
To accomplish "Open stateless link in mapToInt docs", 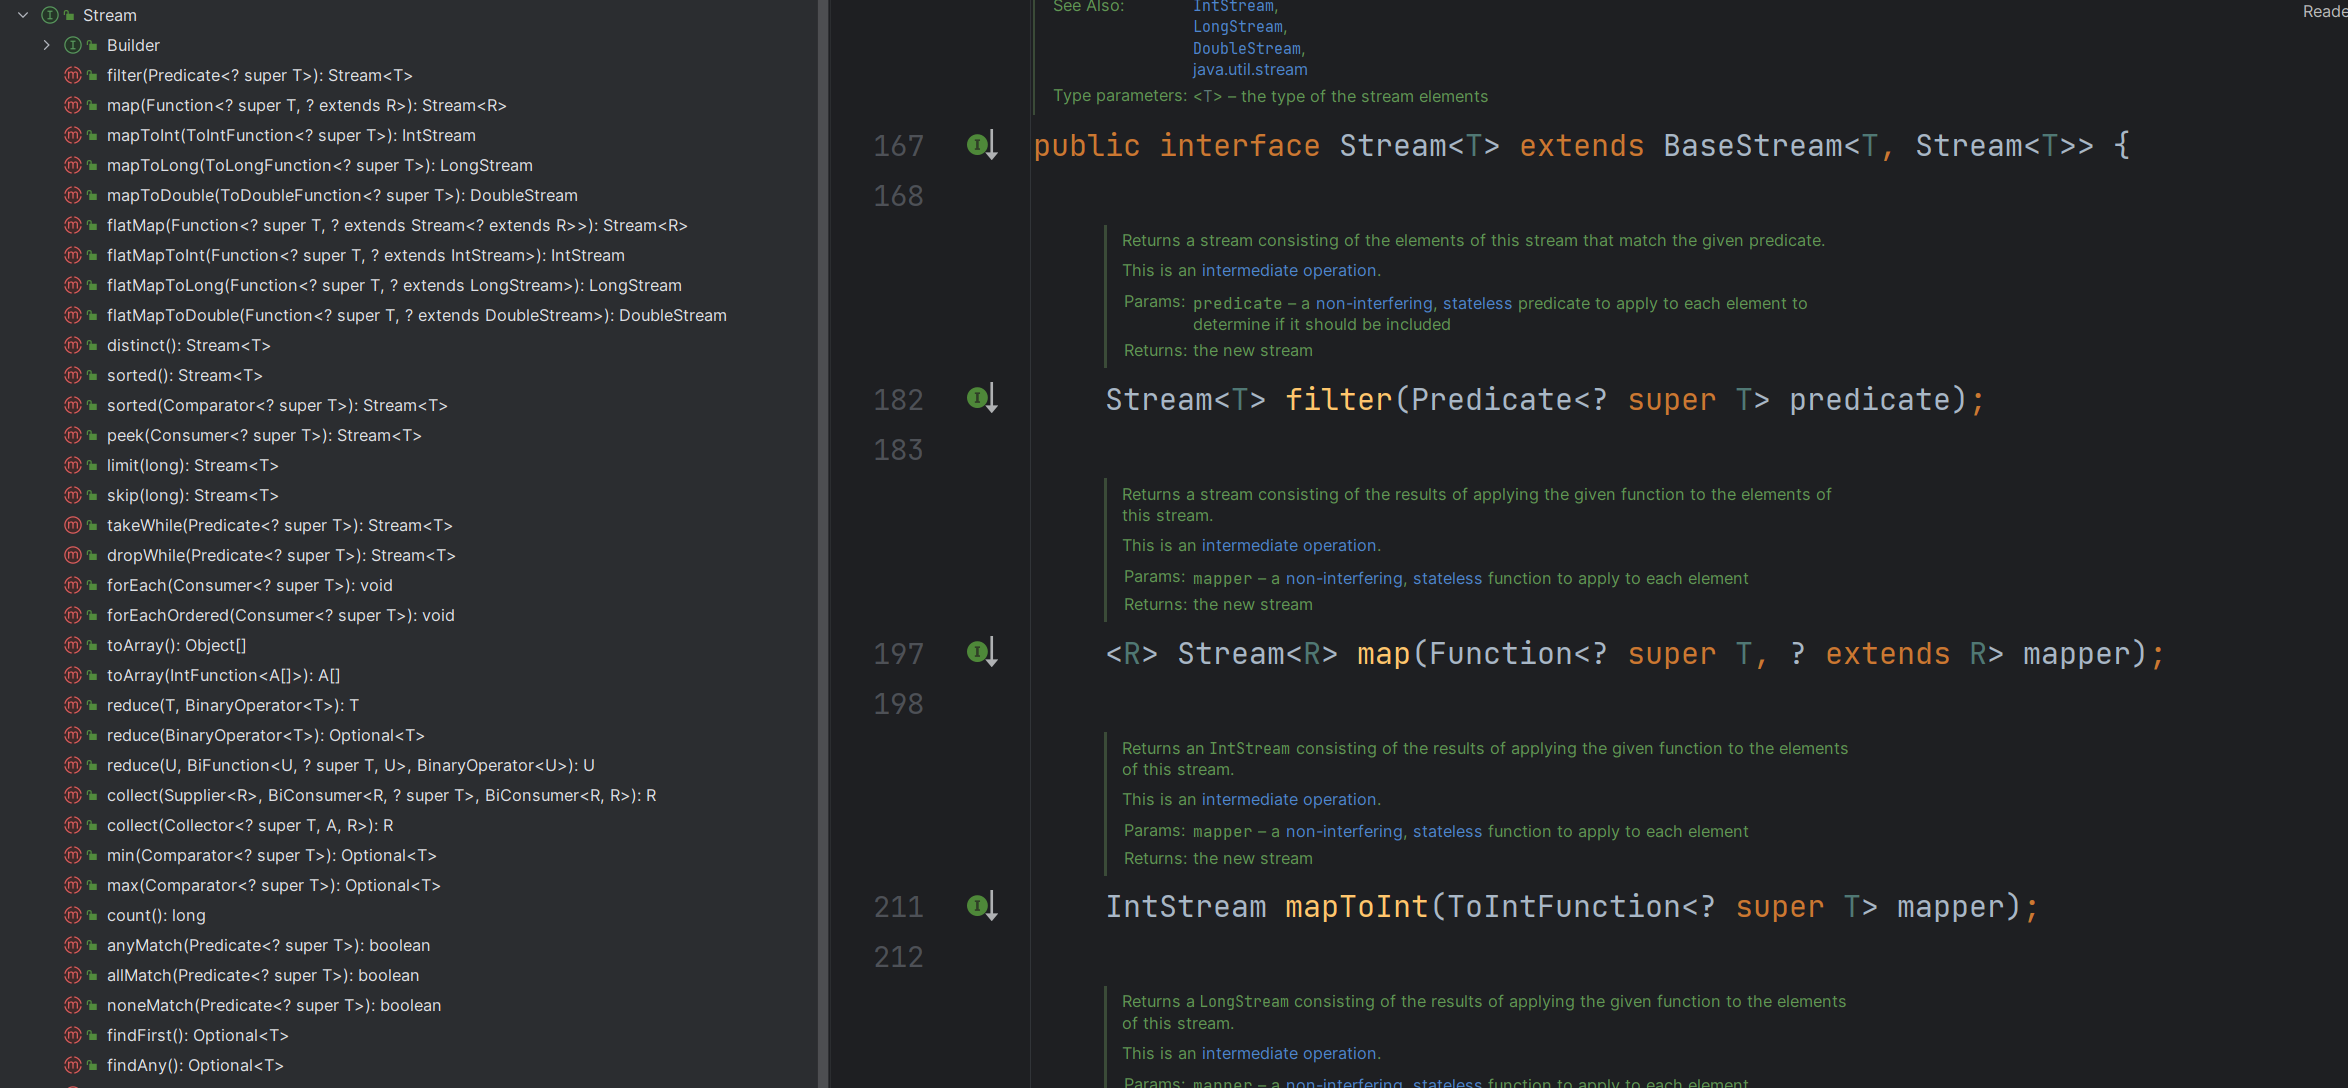I will 1447,831.
